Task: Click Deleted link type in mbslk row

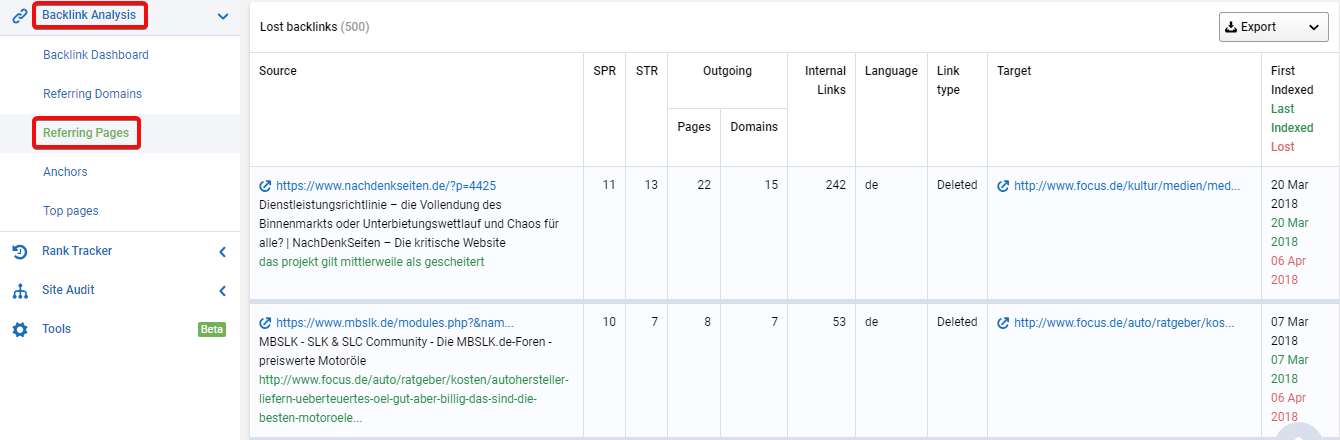Action: tap(957, 322)
